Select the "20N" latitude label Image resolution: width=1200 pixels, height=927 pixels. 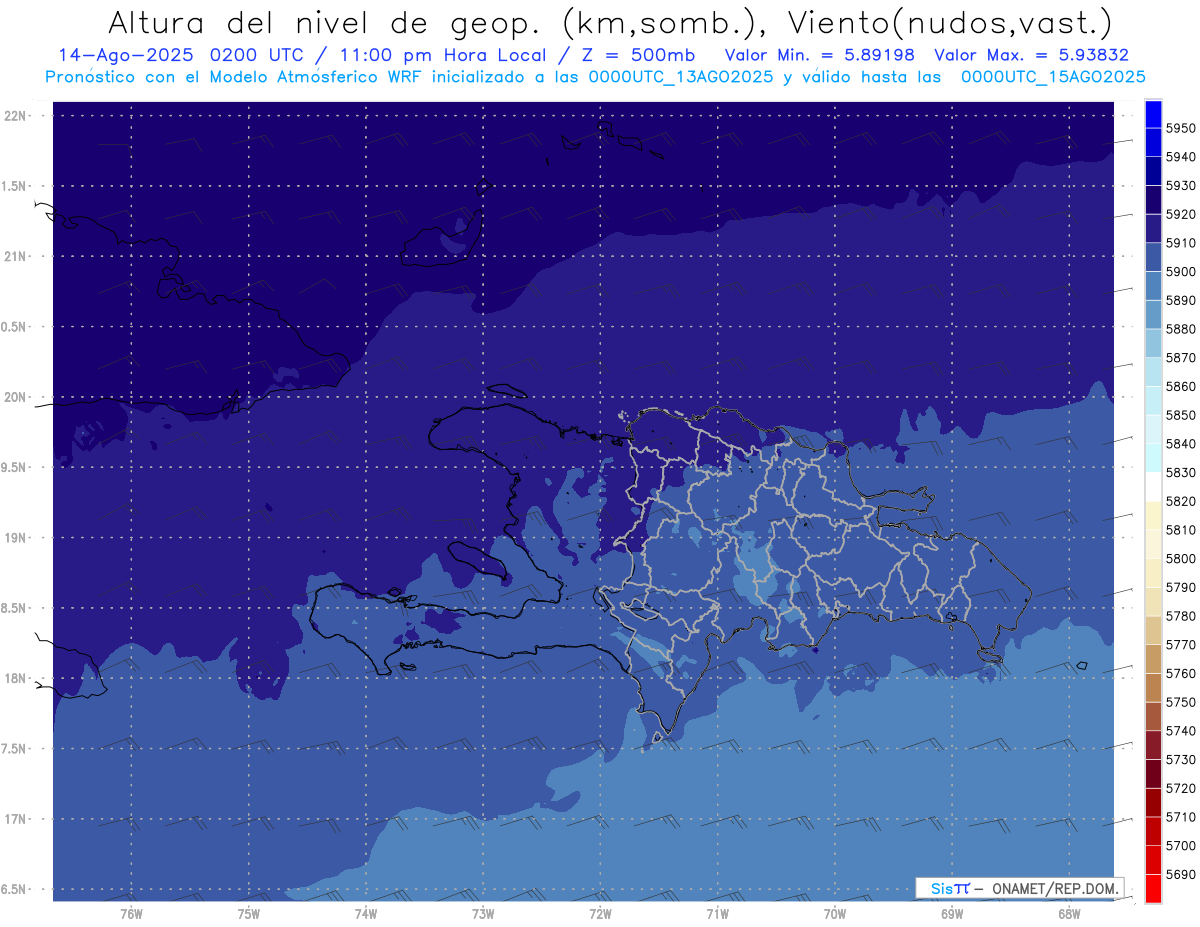(16, 397)
